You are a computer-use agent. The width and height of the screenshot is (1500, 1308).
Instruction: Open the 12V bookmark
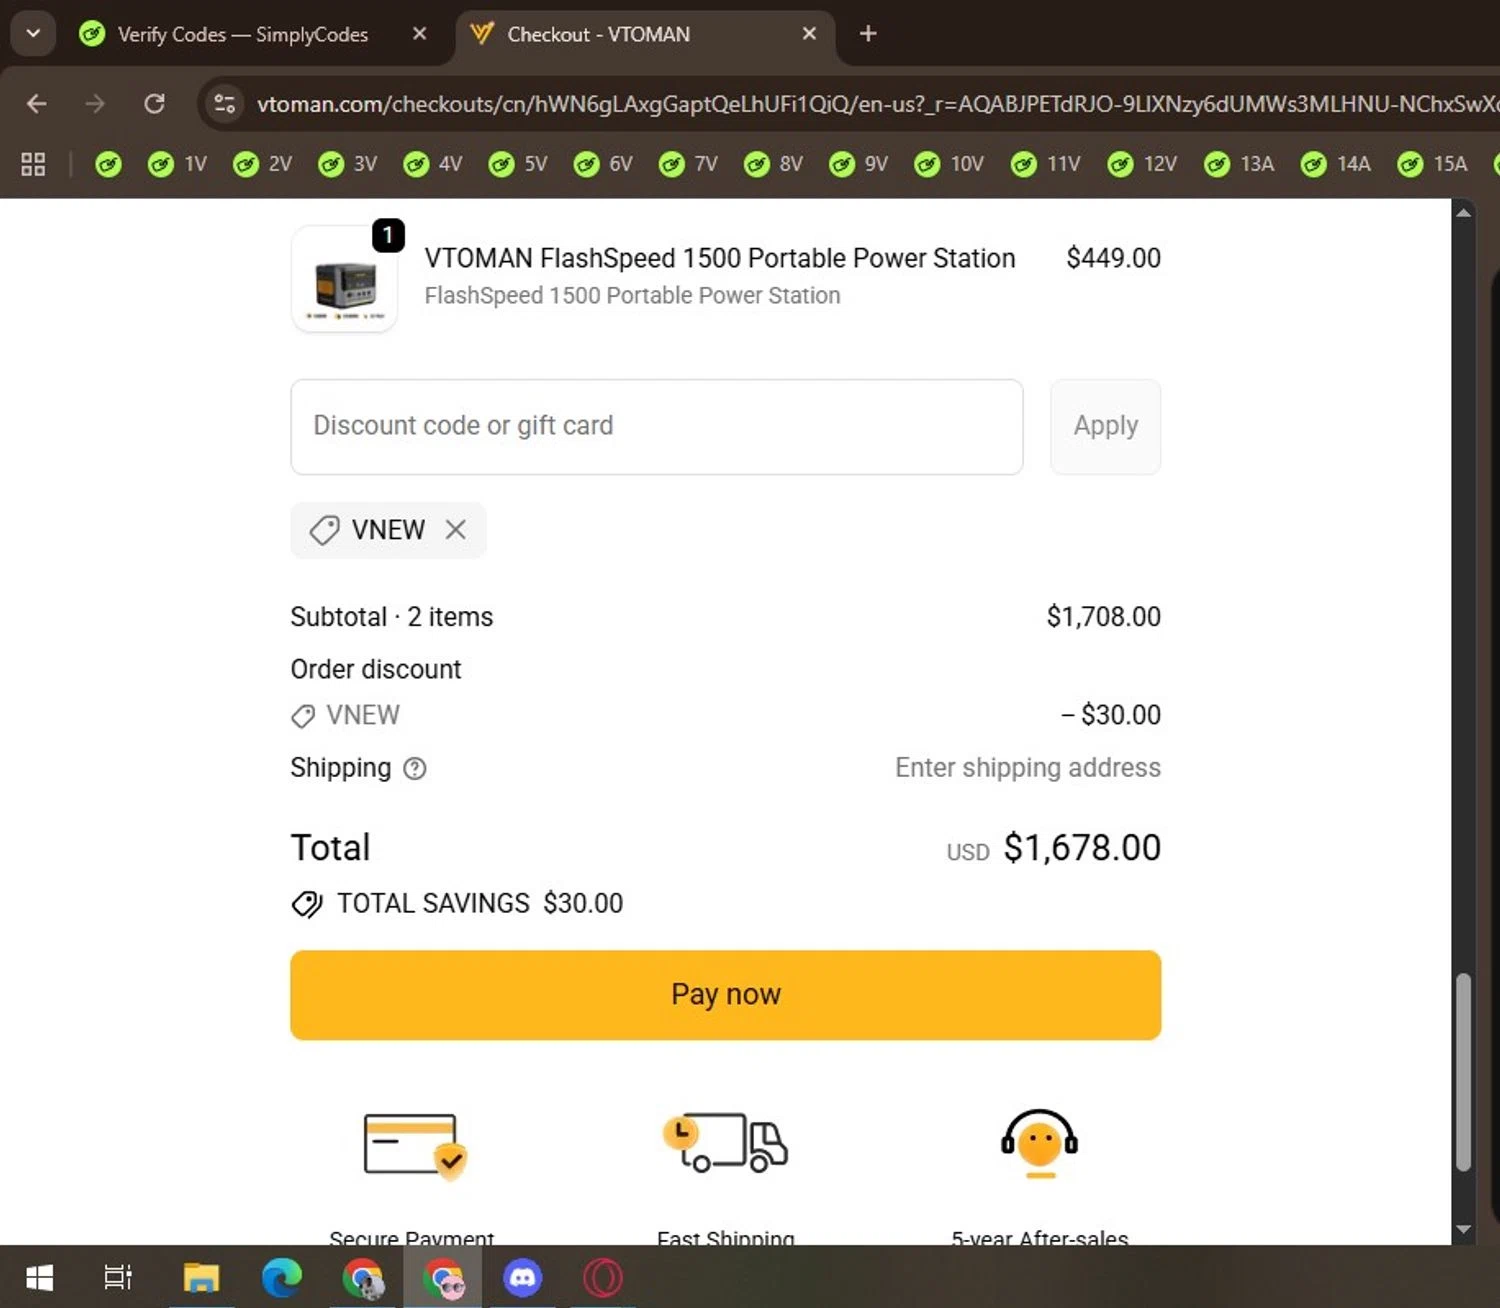(x=1142, y=164)
